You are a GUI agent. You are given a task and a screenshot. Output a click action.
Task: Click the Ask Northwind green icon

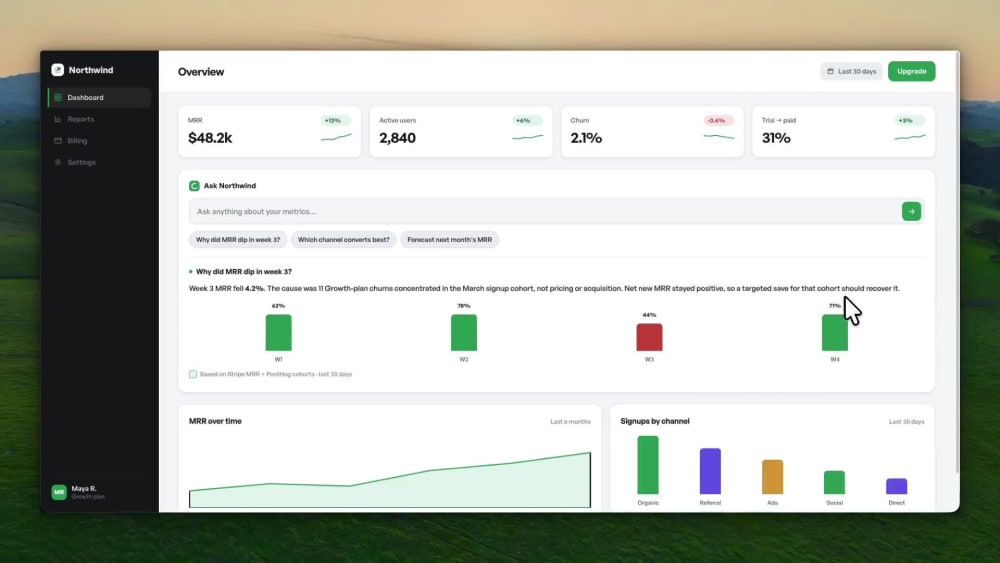coord(194,186)
